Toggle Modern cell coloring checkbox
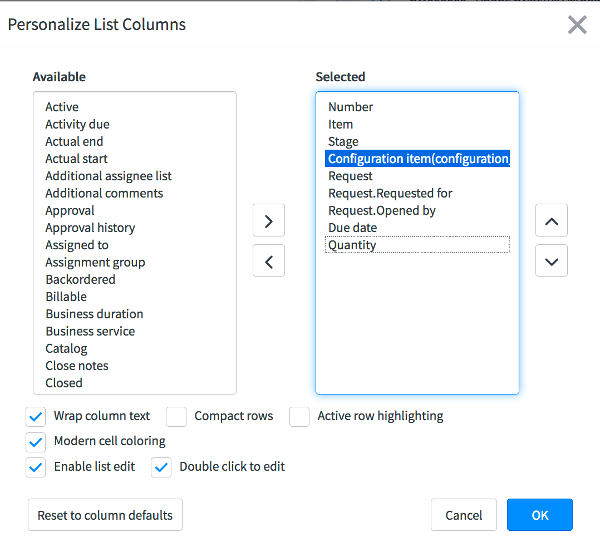 click(36, 441)
